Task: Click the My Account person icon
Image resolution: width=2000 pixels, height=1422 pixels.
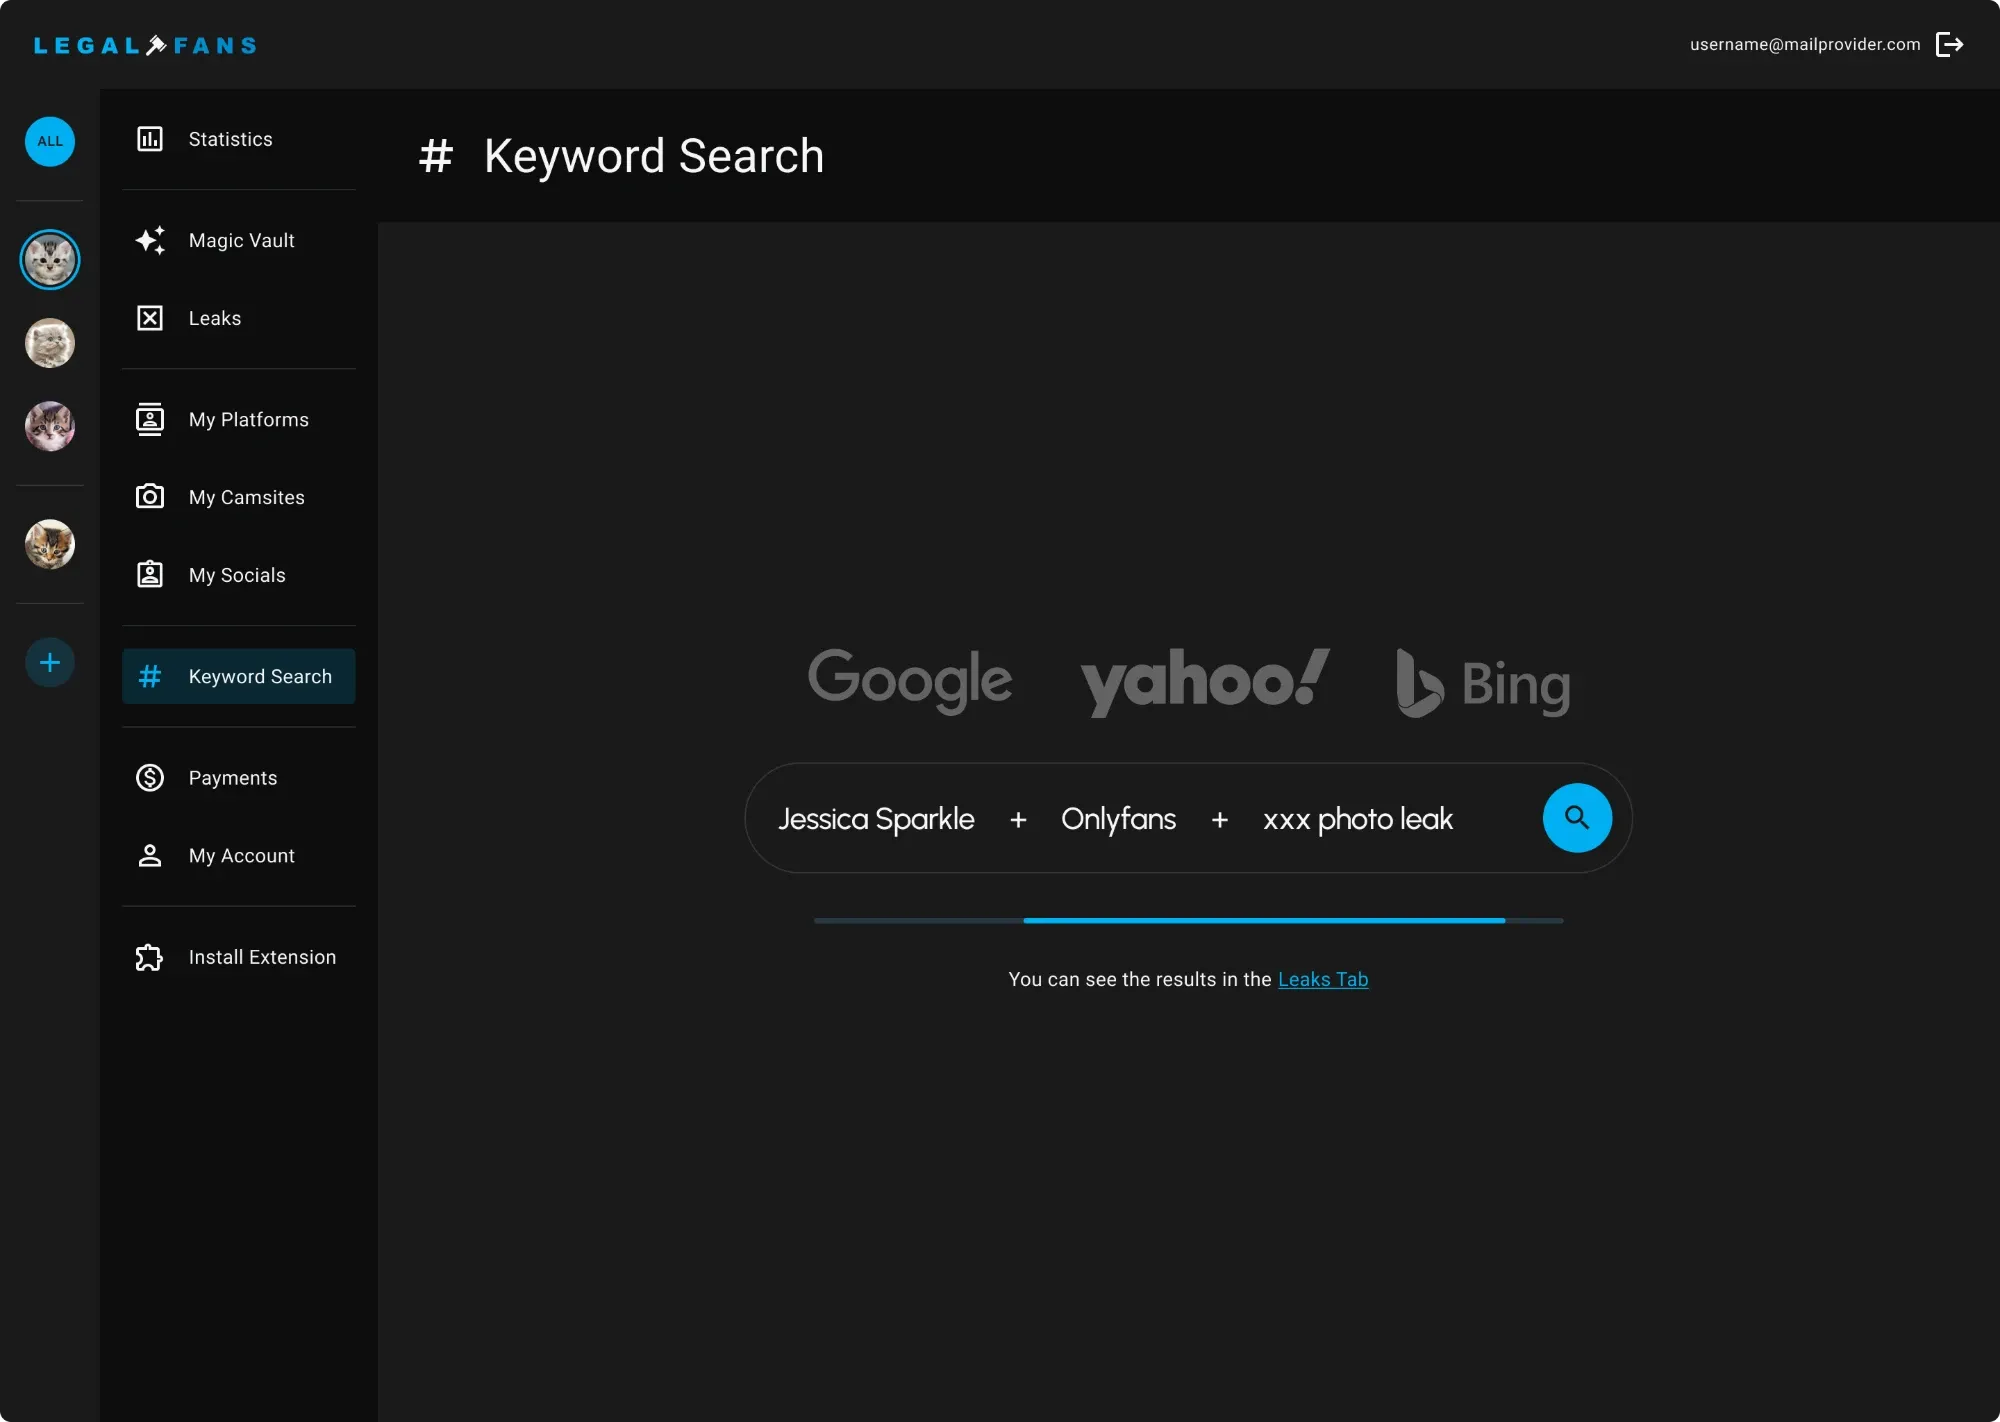Action: (150, 855)
